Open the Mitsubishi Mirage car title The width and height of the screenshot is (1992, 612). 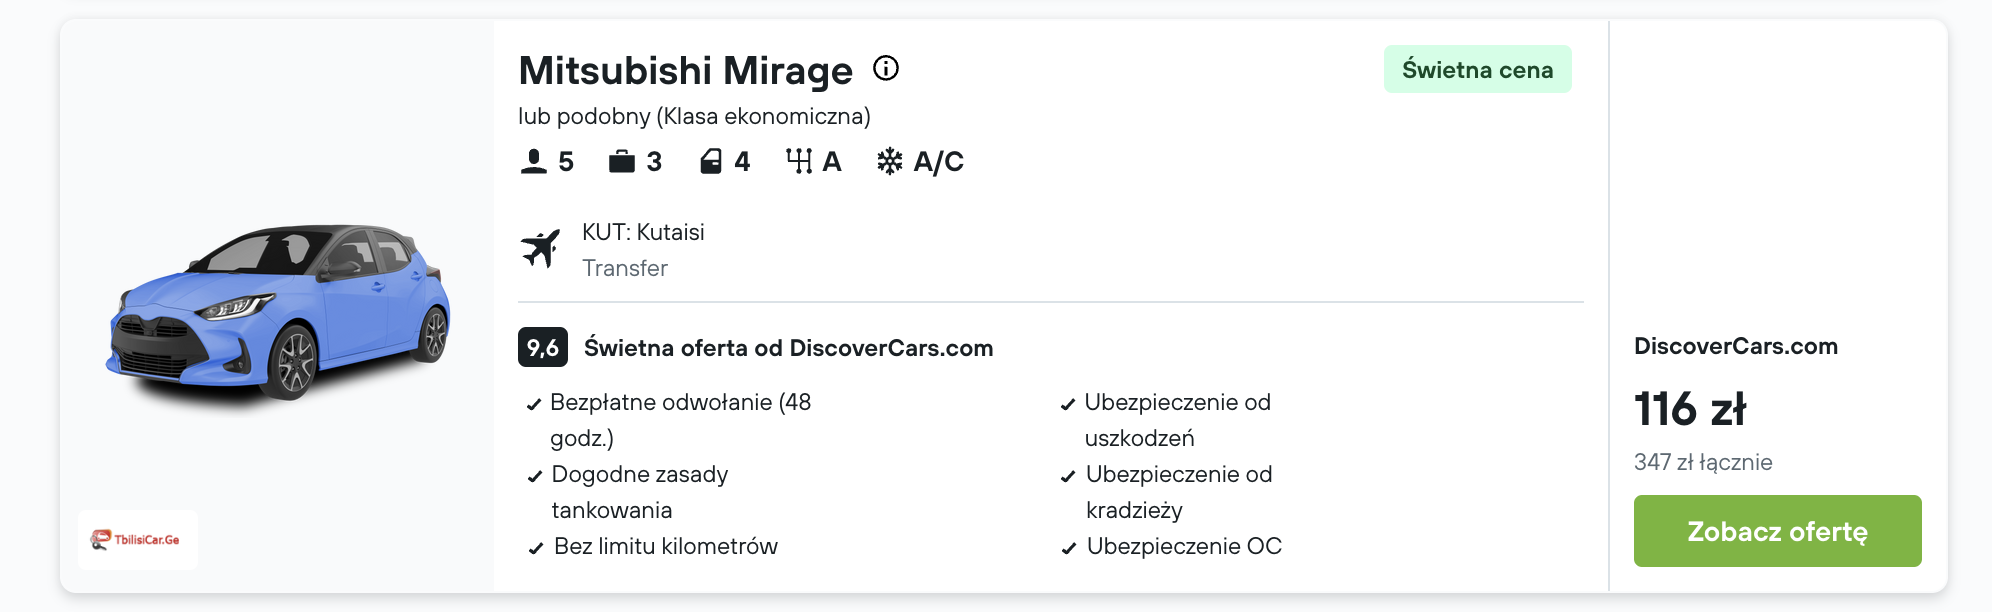686,70
